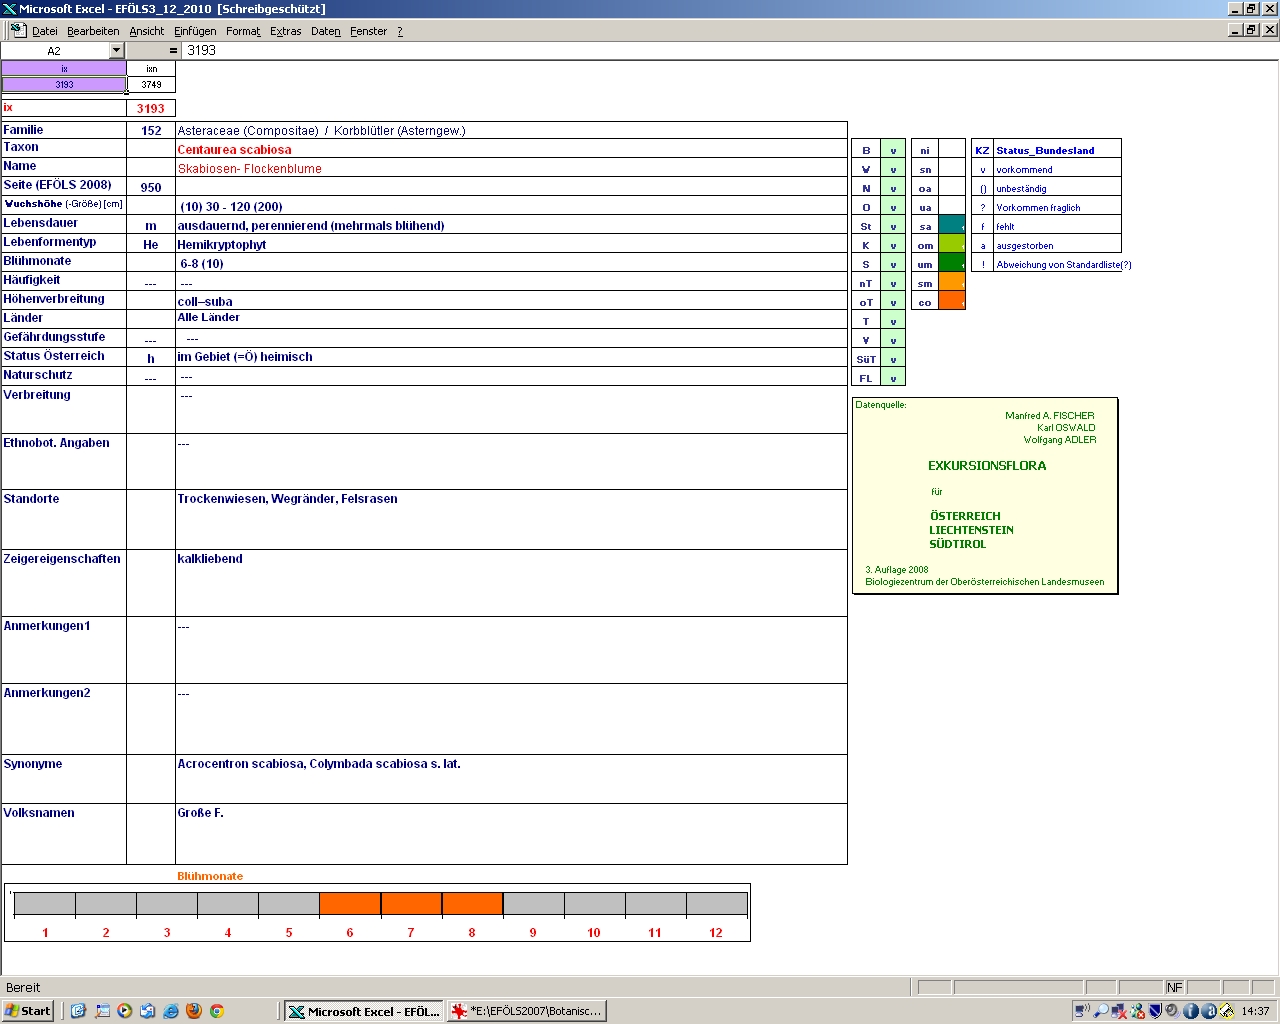Click the volume speaker tray icon

pos(1173,1011)
